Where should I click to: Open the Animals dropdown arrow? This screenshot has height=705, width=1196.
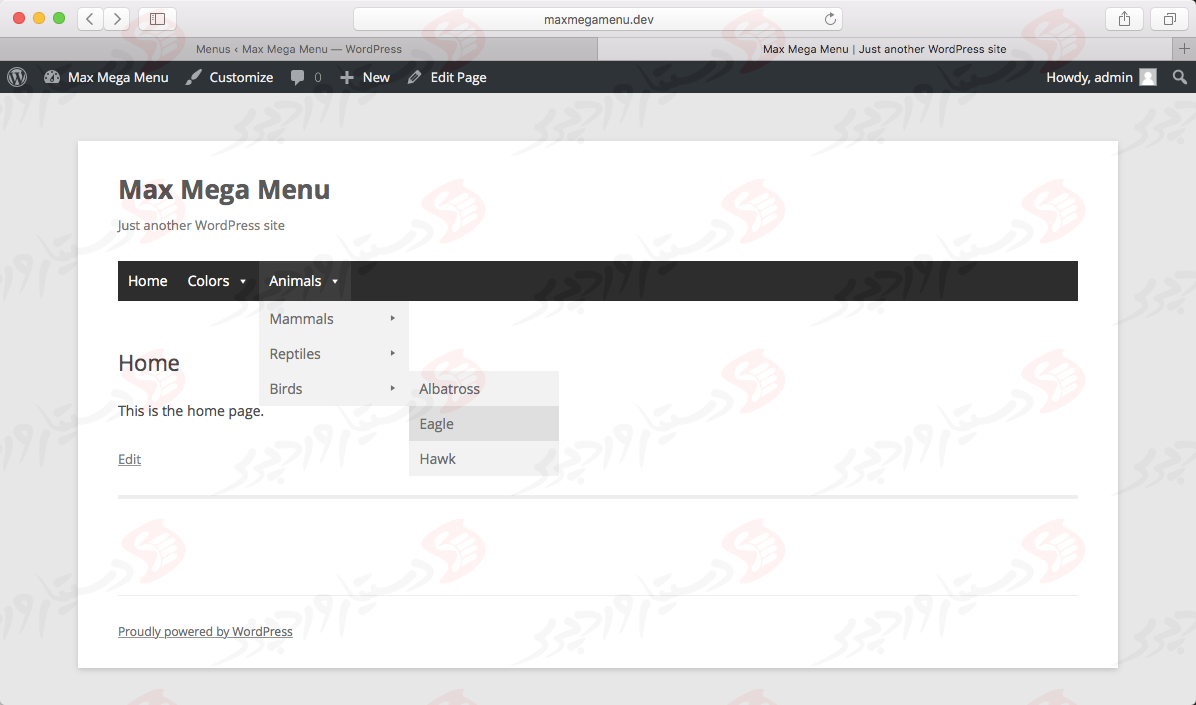point(335,281)
